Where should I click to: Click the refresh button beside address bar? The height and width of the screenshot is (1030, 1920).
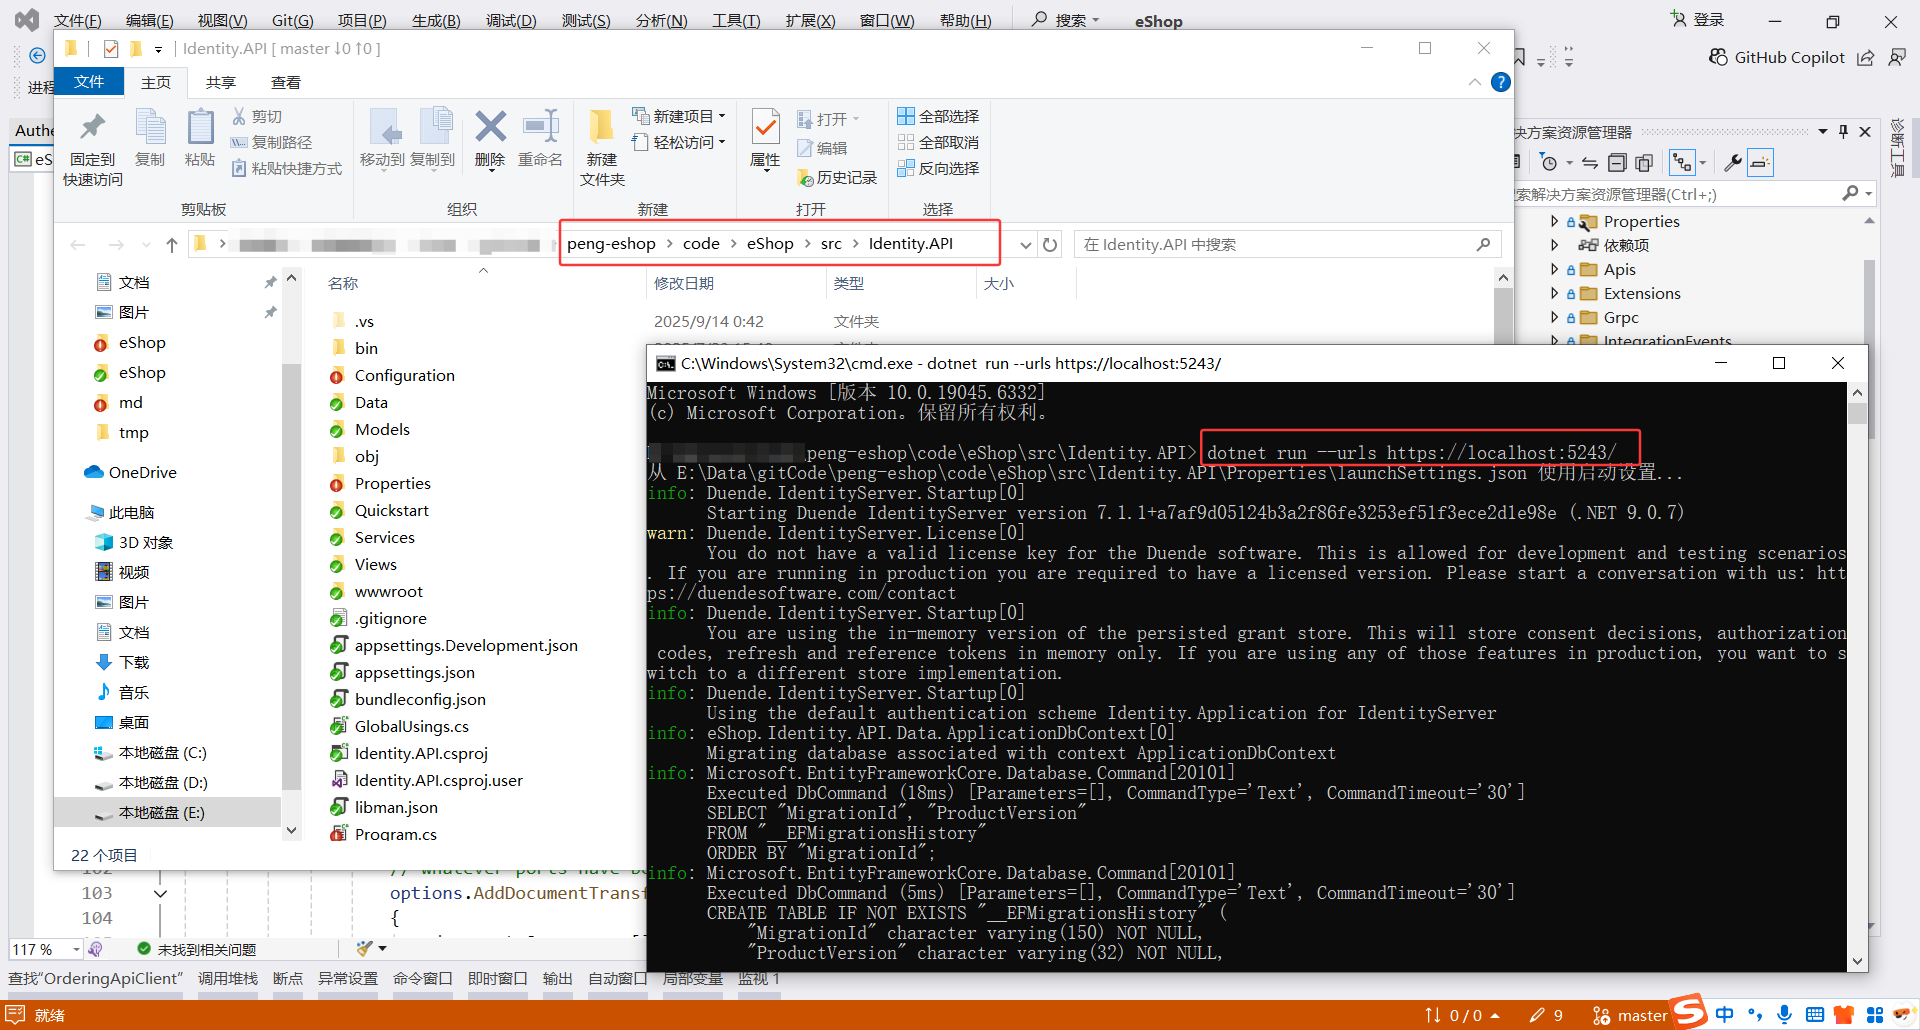coord(1050,245)
